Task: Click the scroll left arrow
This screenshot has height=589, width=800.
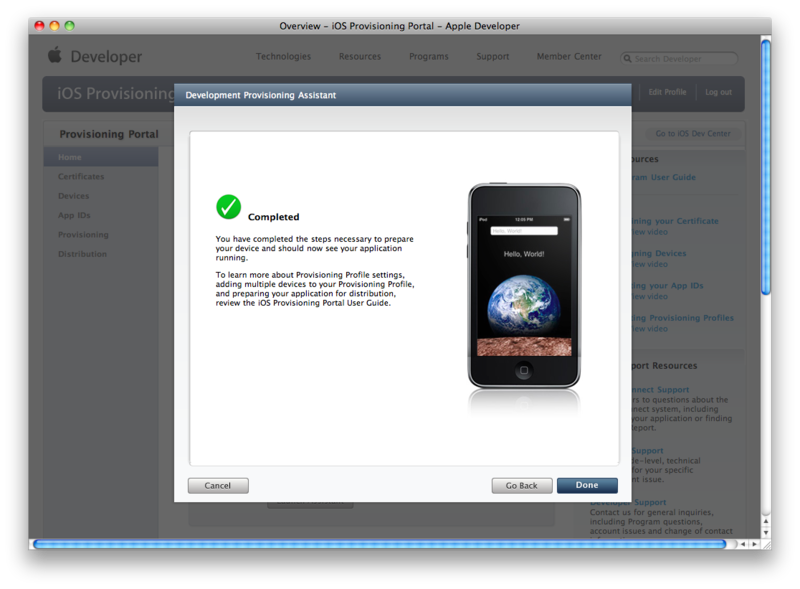Action: point(743,544)
